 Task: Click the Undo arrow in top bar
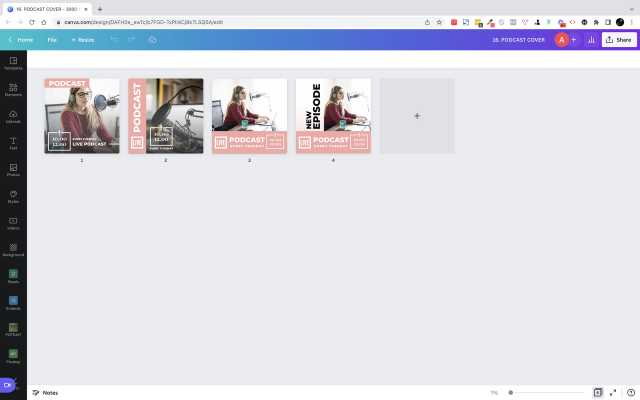[113, 39]
